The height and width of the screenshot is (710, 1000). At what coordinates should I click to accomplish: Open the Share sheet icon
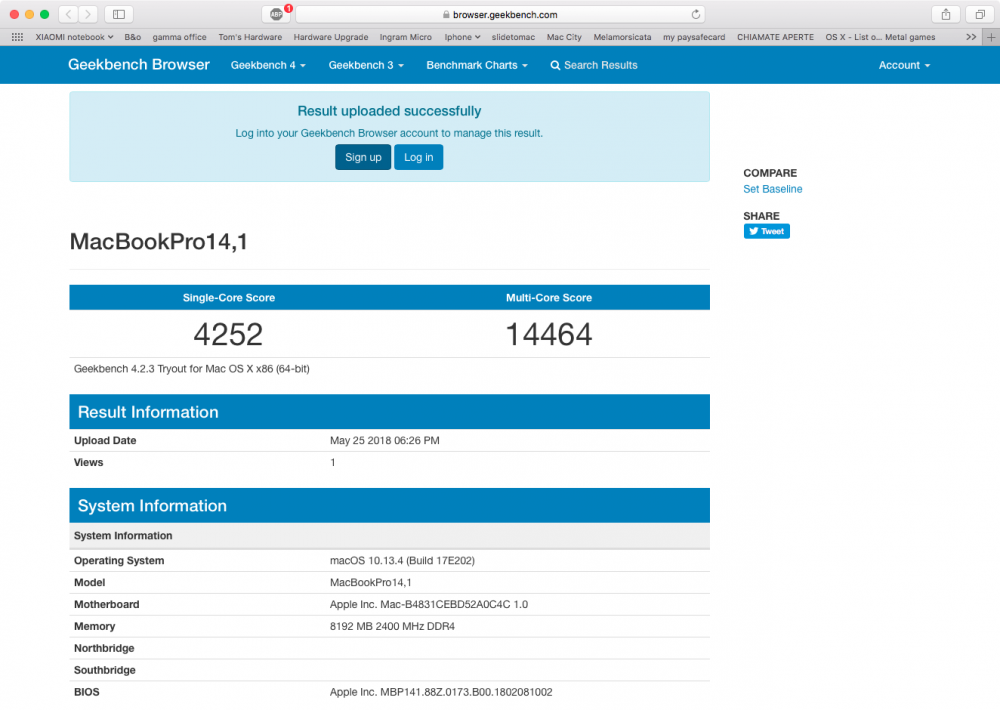pyautogui.click(x=946, y=14)
